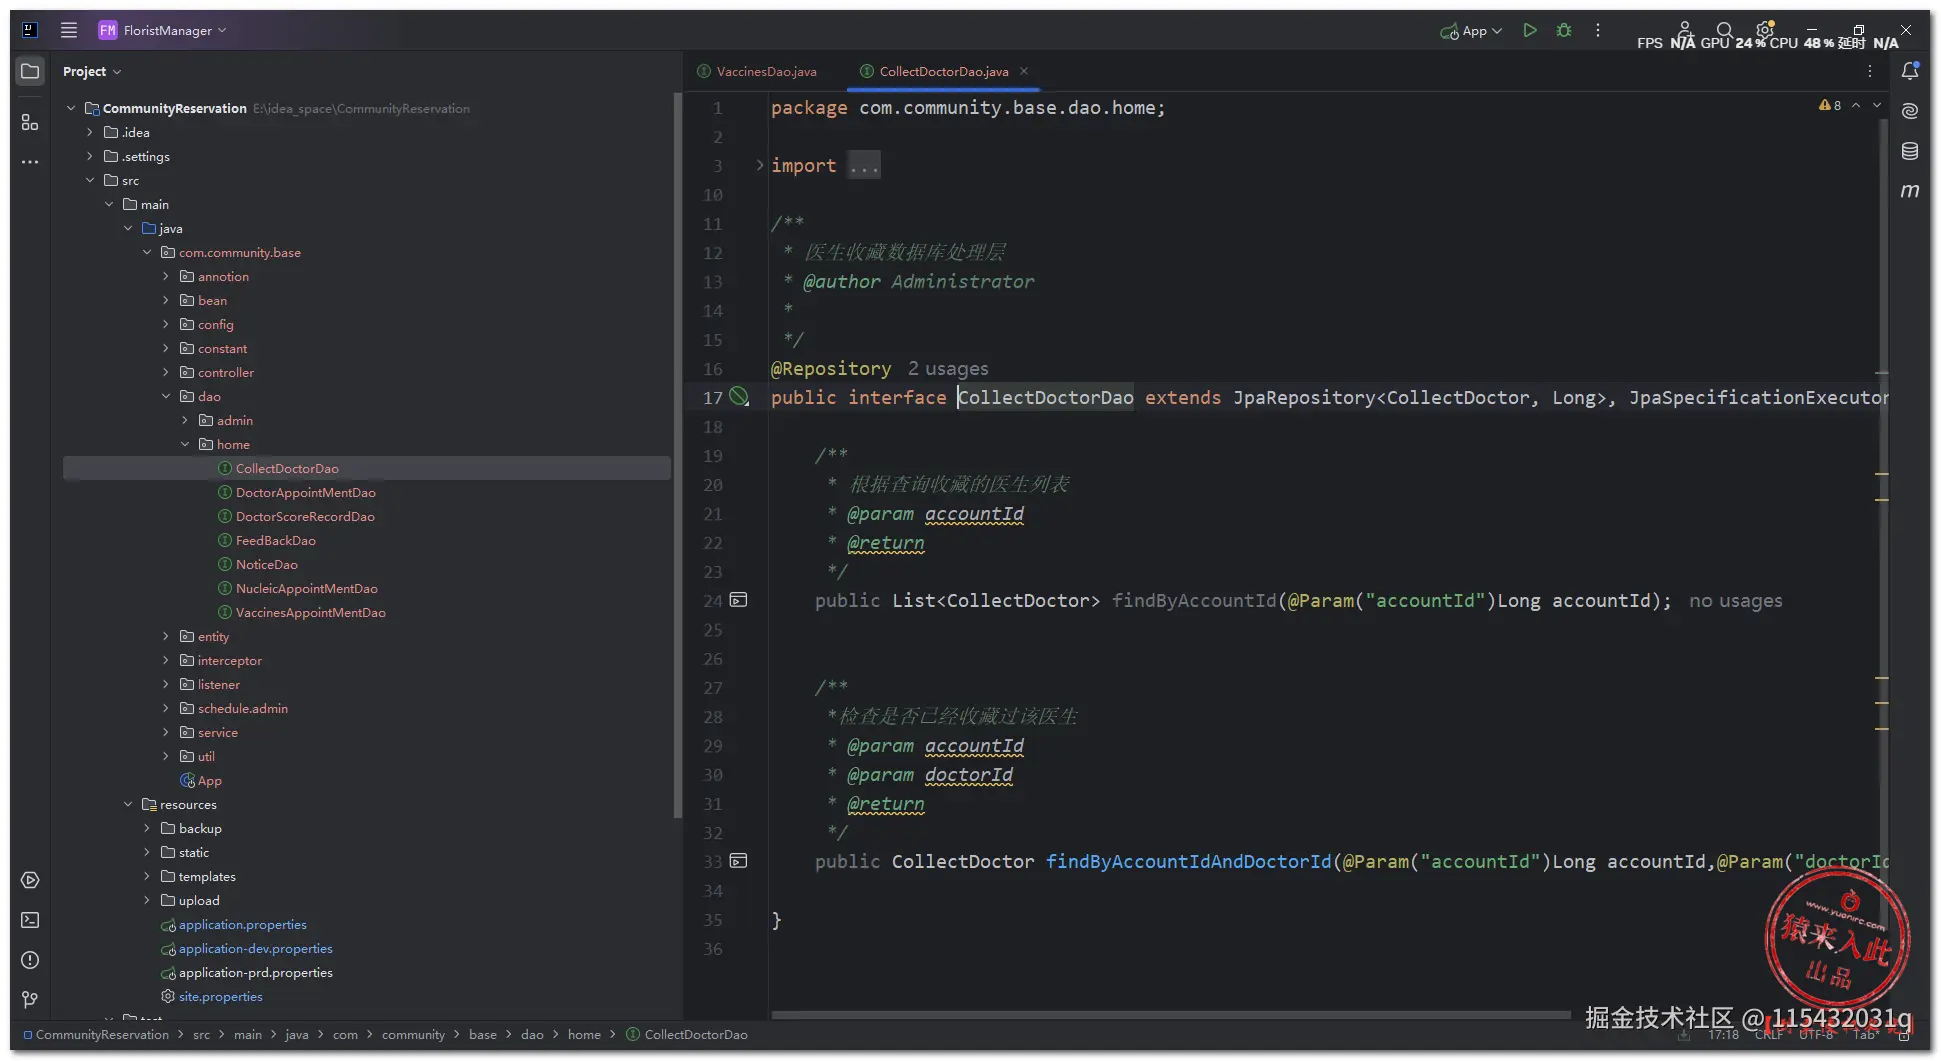This screenshot has width=1941, height=1061.
Task: Collapse the home package
Action: [x=185, y=444]
